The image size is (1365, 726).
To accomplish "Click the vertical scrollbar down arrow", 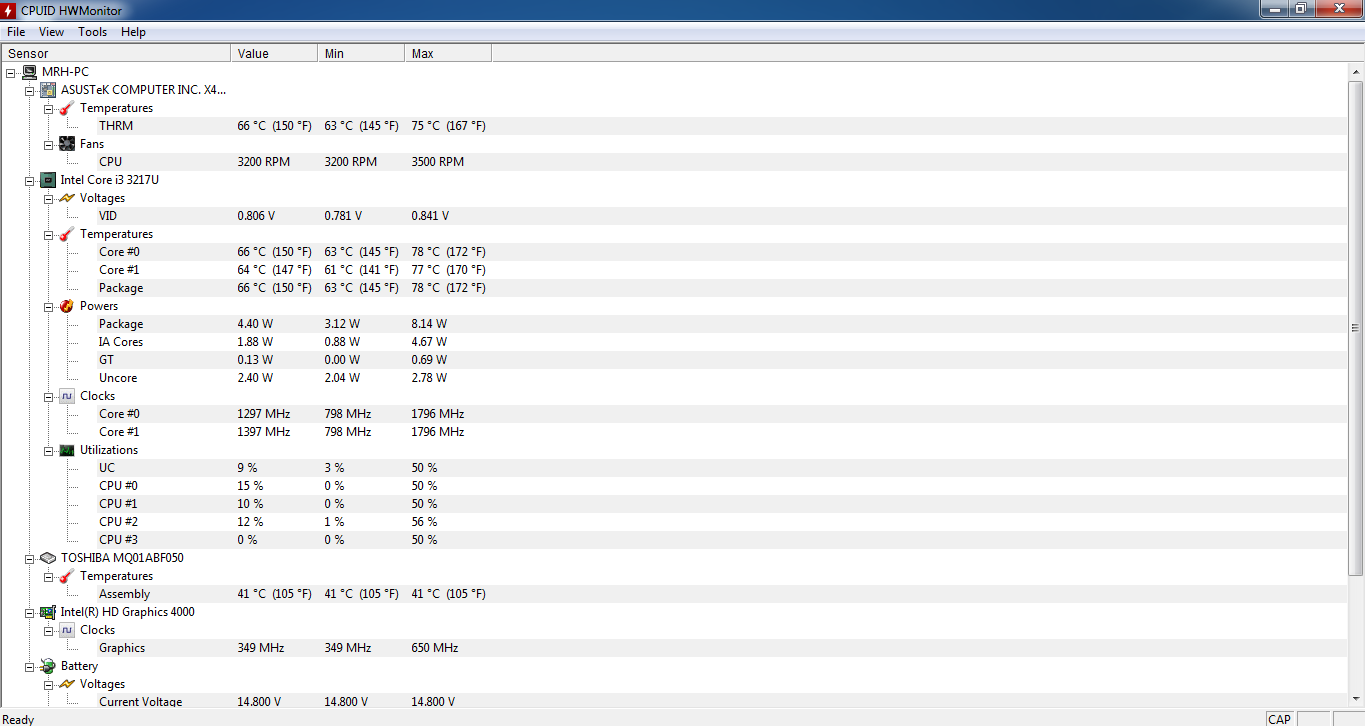I will coord(1356,700).
